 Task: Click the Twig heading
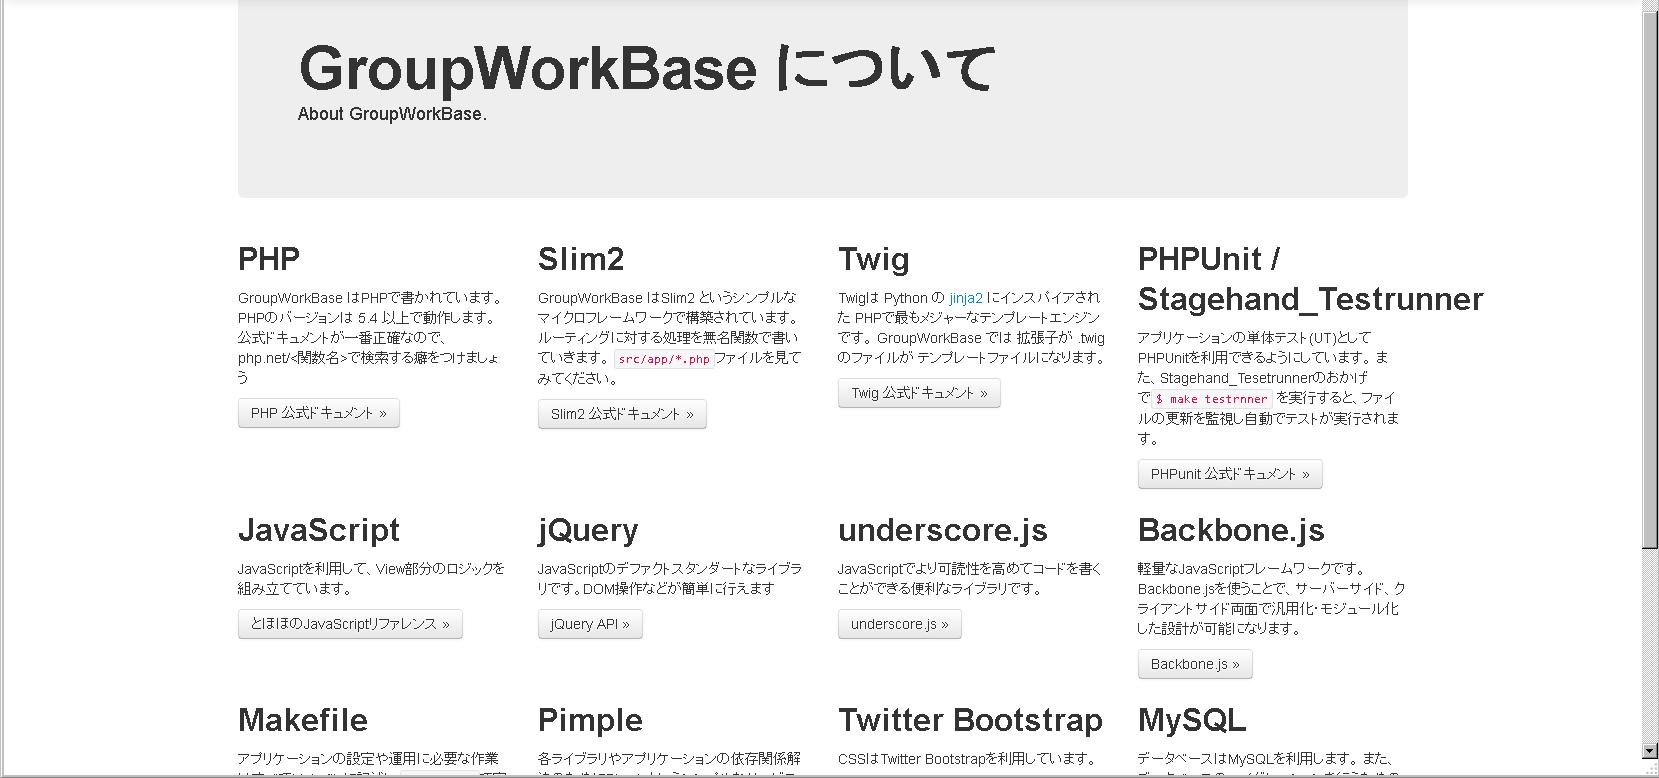pos(874,259)
